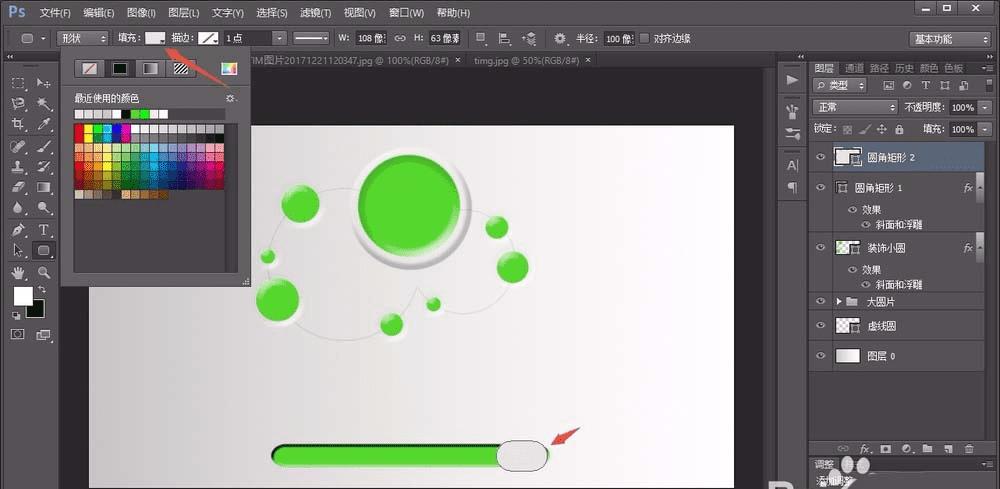
Task: Select the Healing Brush tool
Action: [x=18, y=147]
